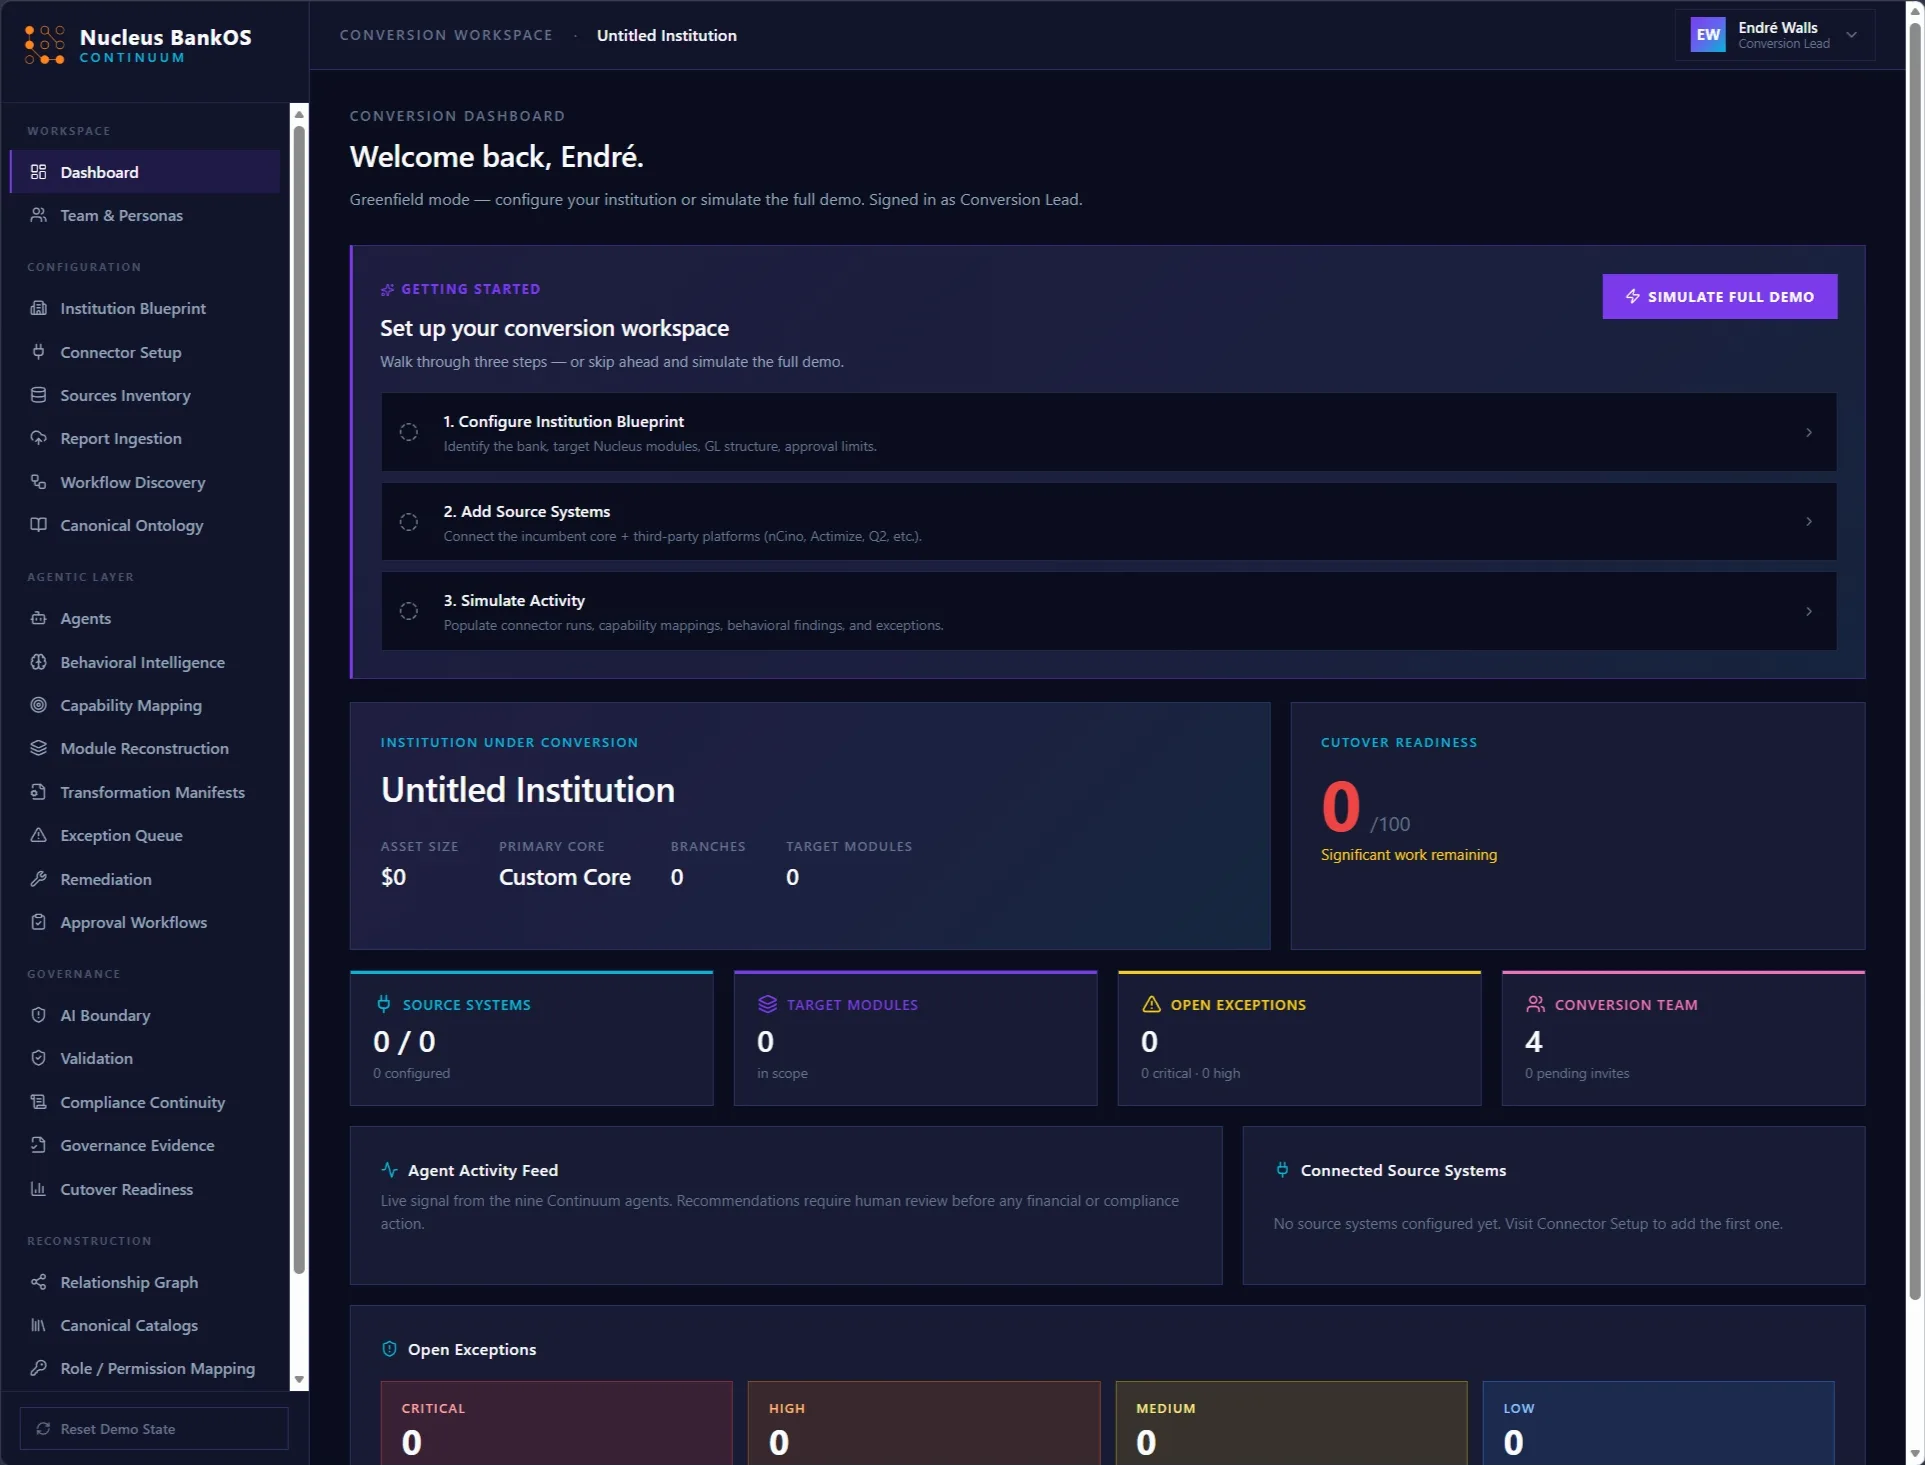Screen dimensions: 1925x1465
Task: Expand Add Source Systems step chevron
Action: coord(1809,521)
